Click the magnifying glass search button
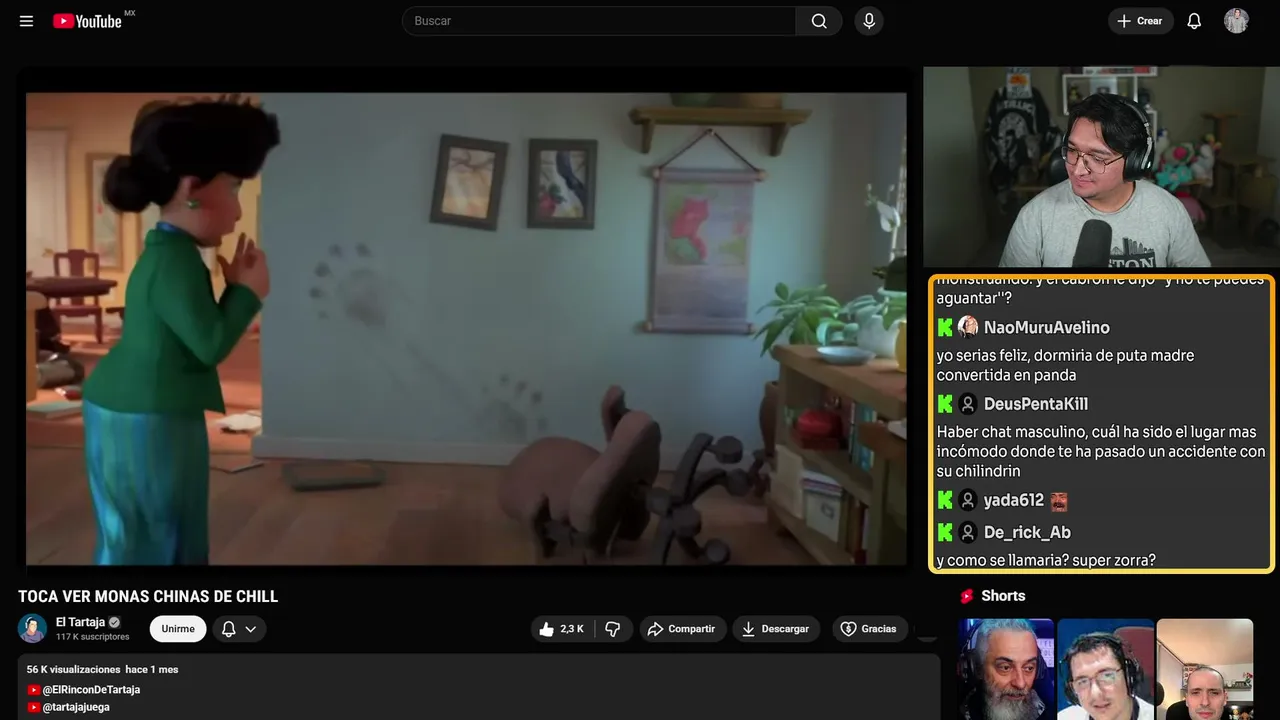 point(819,21)
